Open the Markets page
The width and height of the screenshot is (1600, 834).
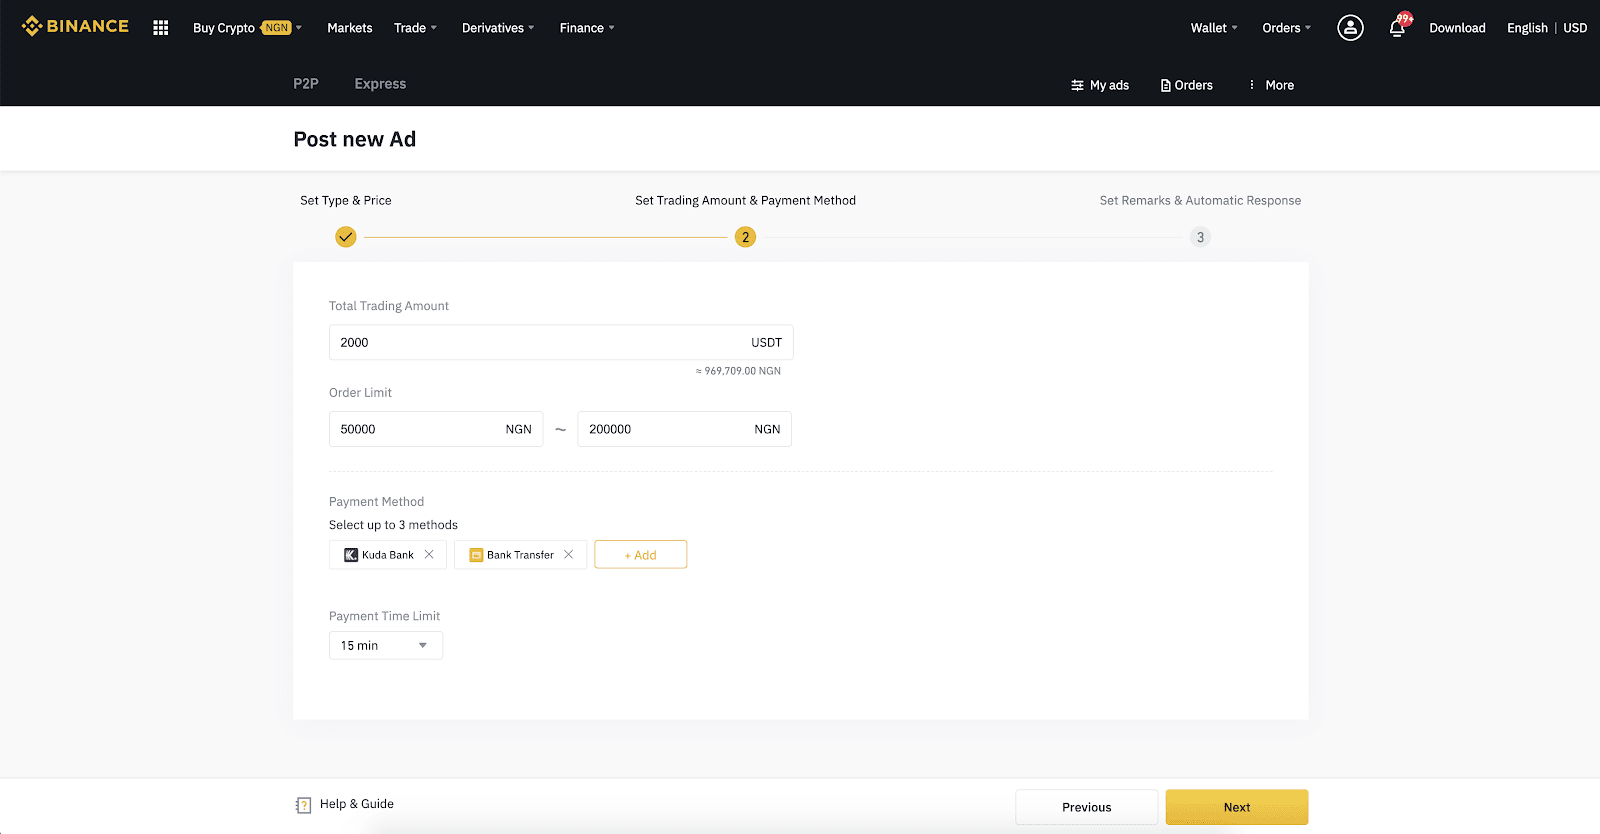point(350,28)
